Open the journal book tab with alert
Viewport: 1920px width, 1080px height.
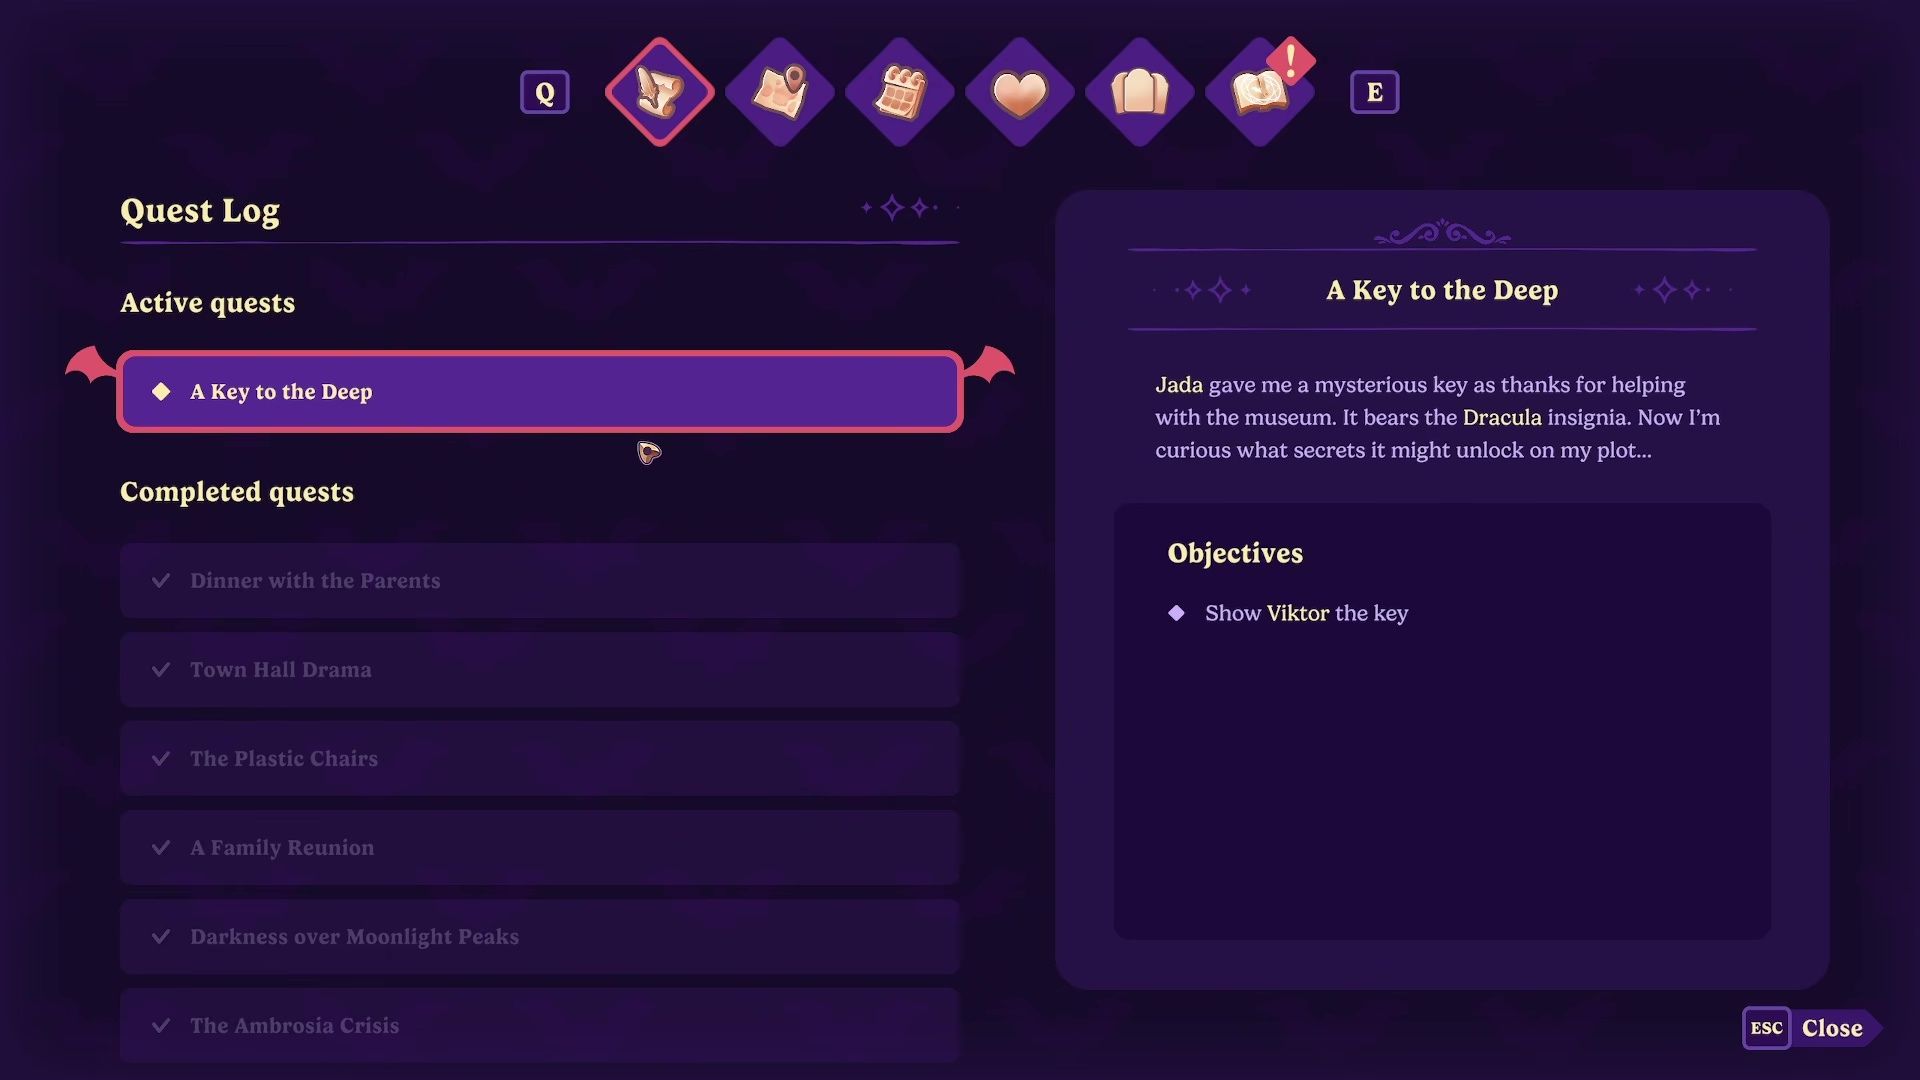1260,92
